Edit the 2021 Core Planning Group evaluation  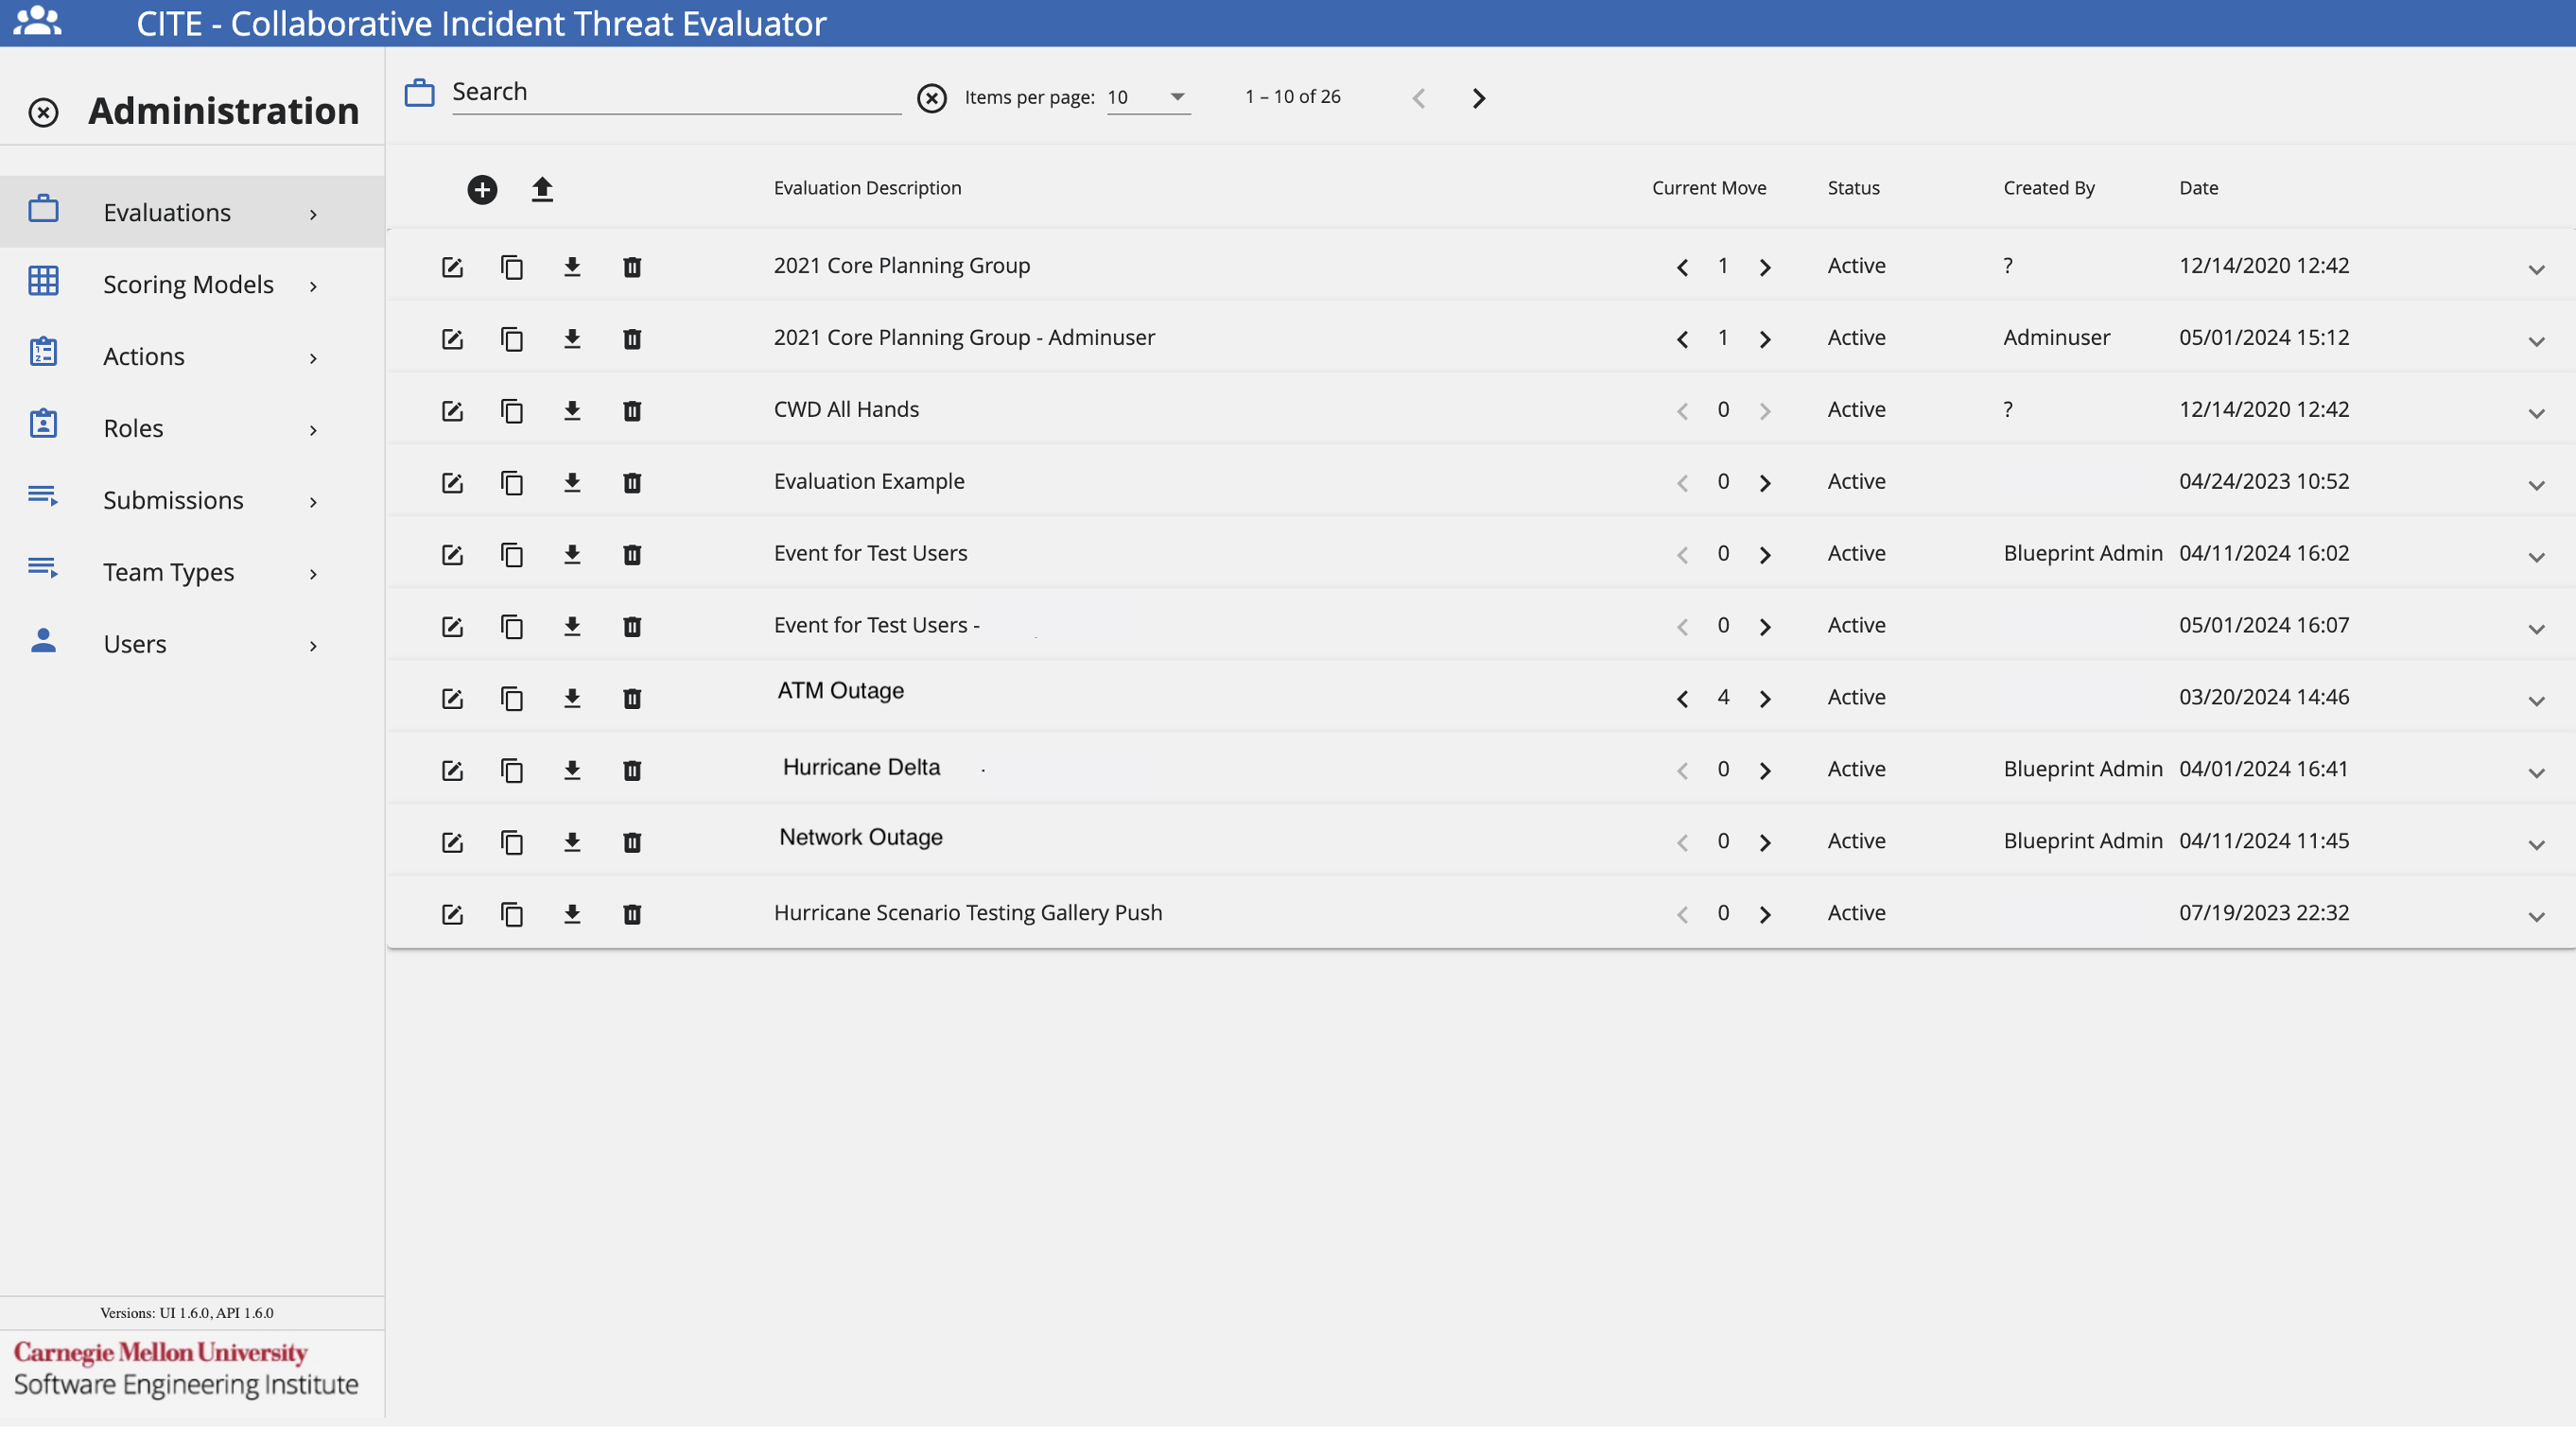(452, 267)
